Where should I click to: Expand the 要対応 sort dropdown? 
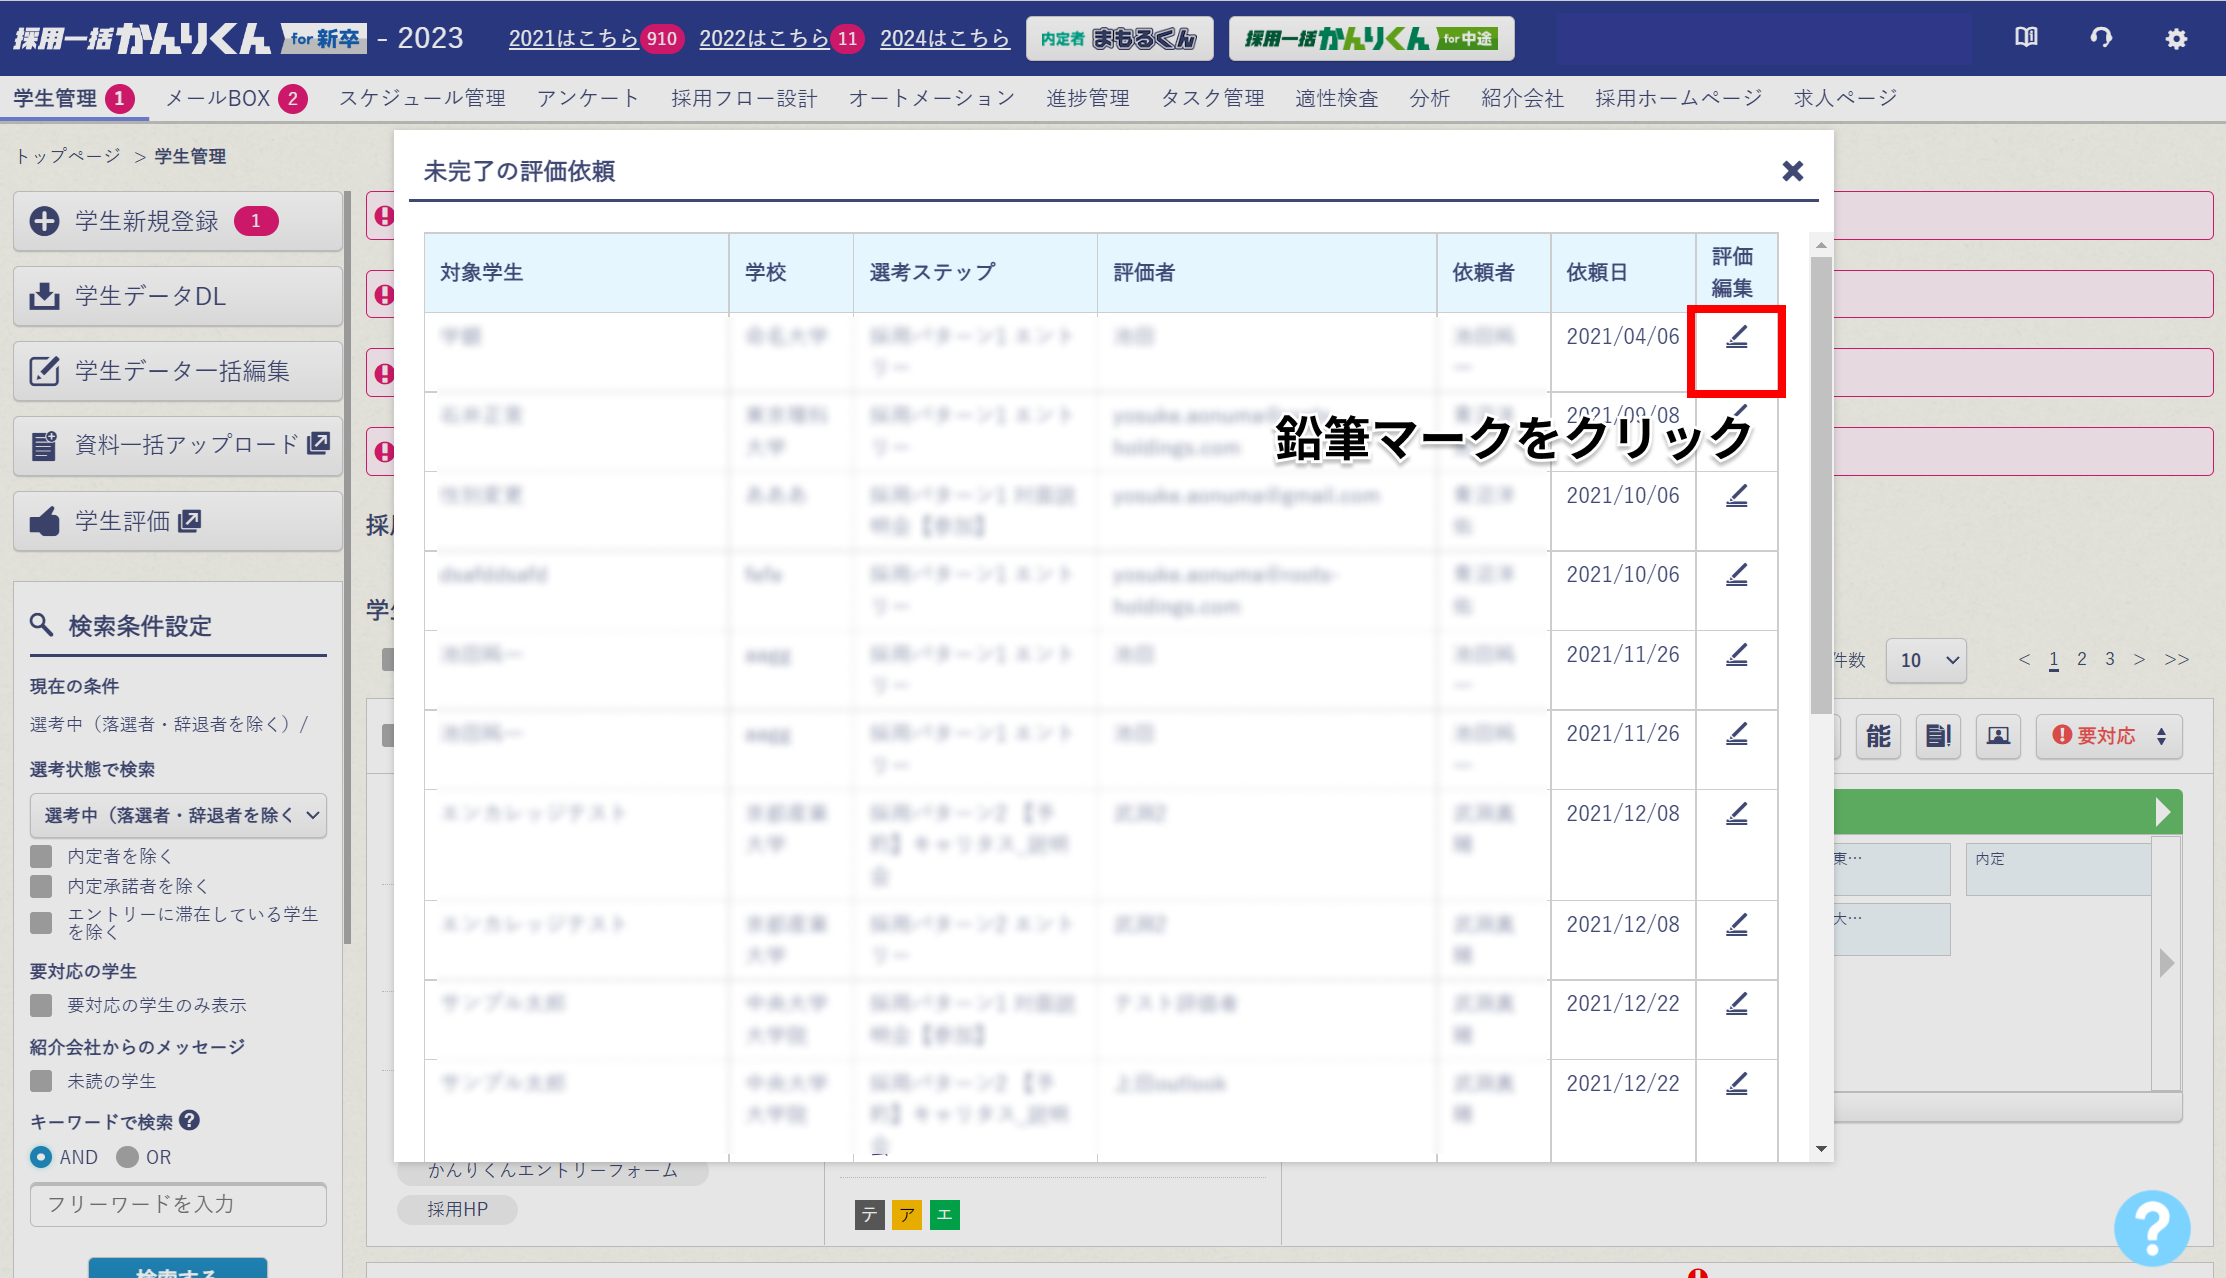2108,736
